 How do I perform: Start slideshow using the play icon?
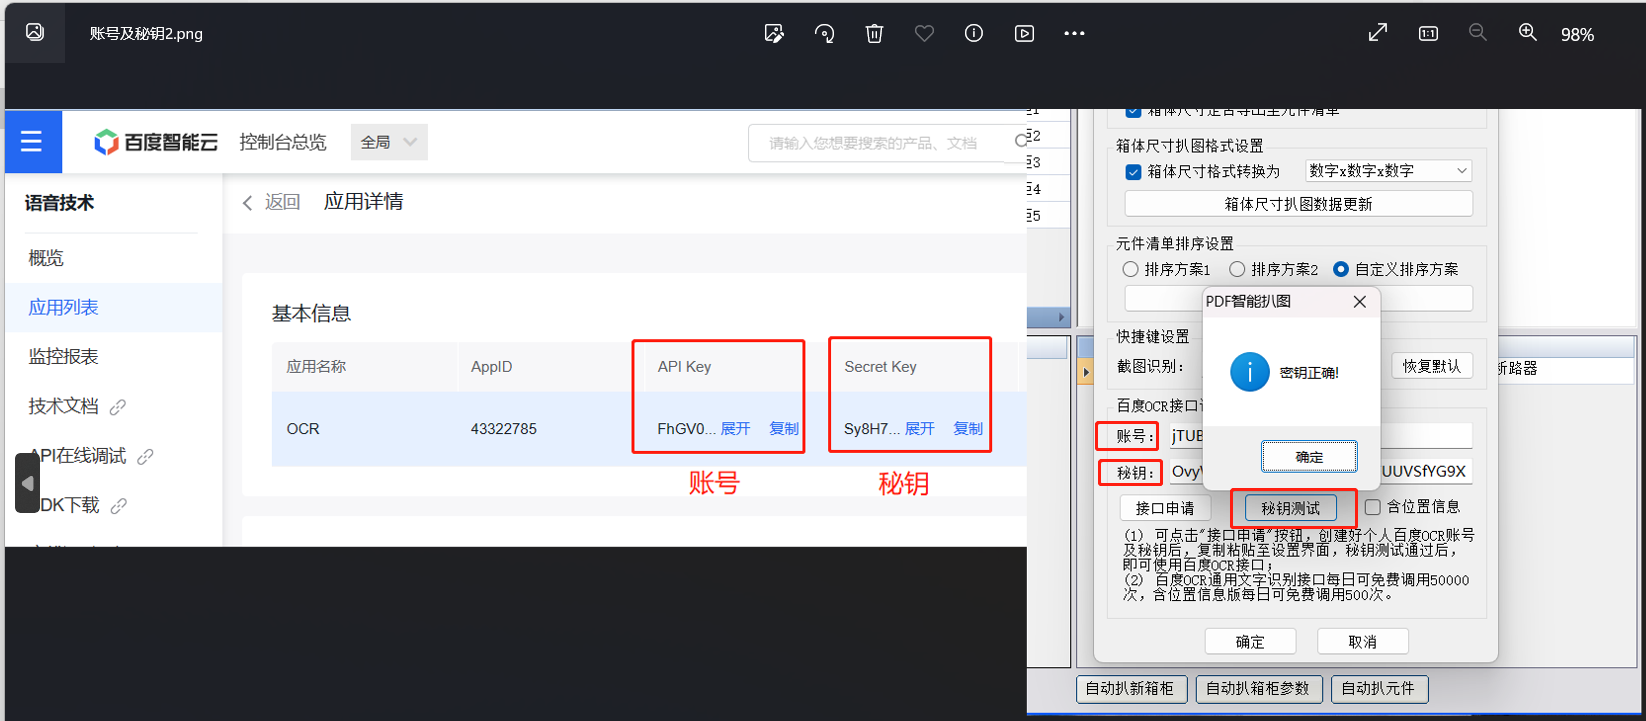(x=1024, y=33)
